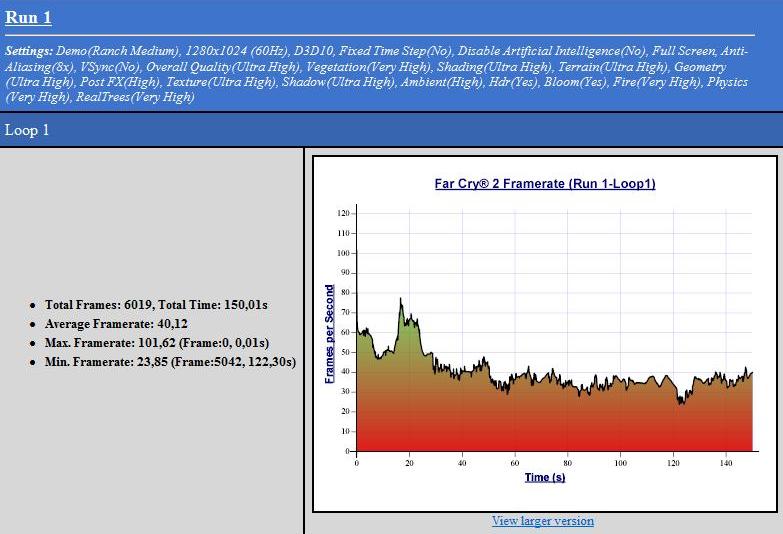
Task: Click the framerate graph thumbnail
Action: click(x=545, y=334)
